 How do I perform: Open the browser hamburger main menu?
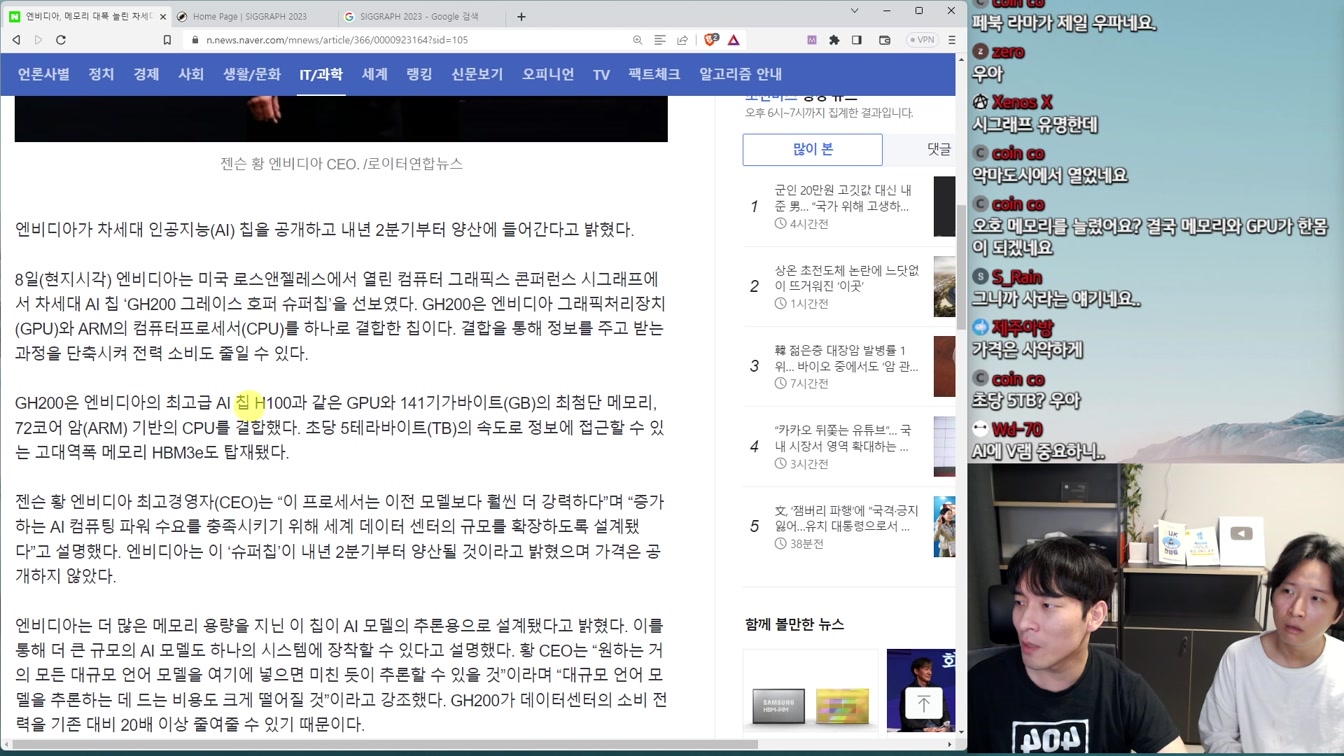[951, 40]
